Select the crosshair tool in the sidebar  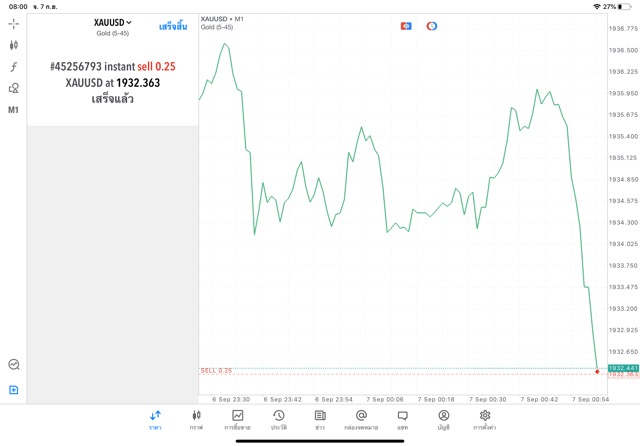tap(14, 23)
